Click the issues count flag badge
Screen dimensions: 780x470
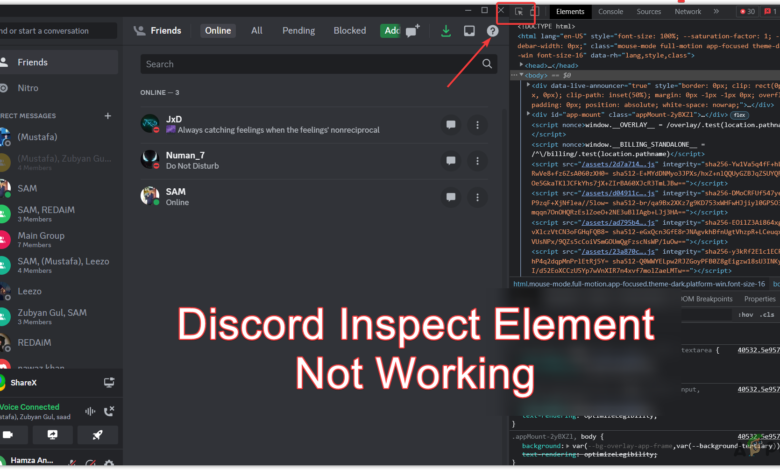(x=771, y=11)
